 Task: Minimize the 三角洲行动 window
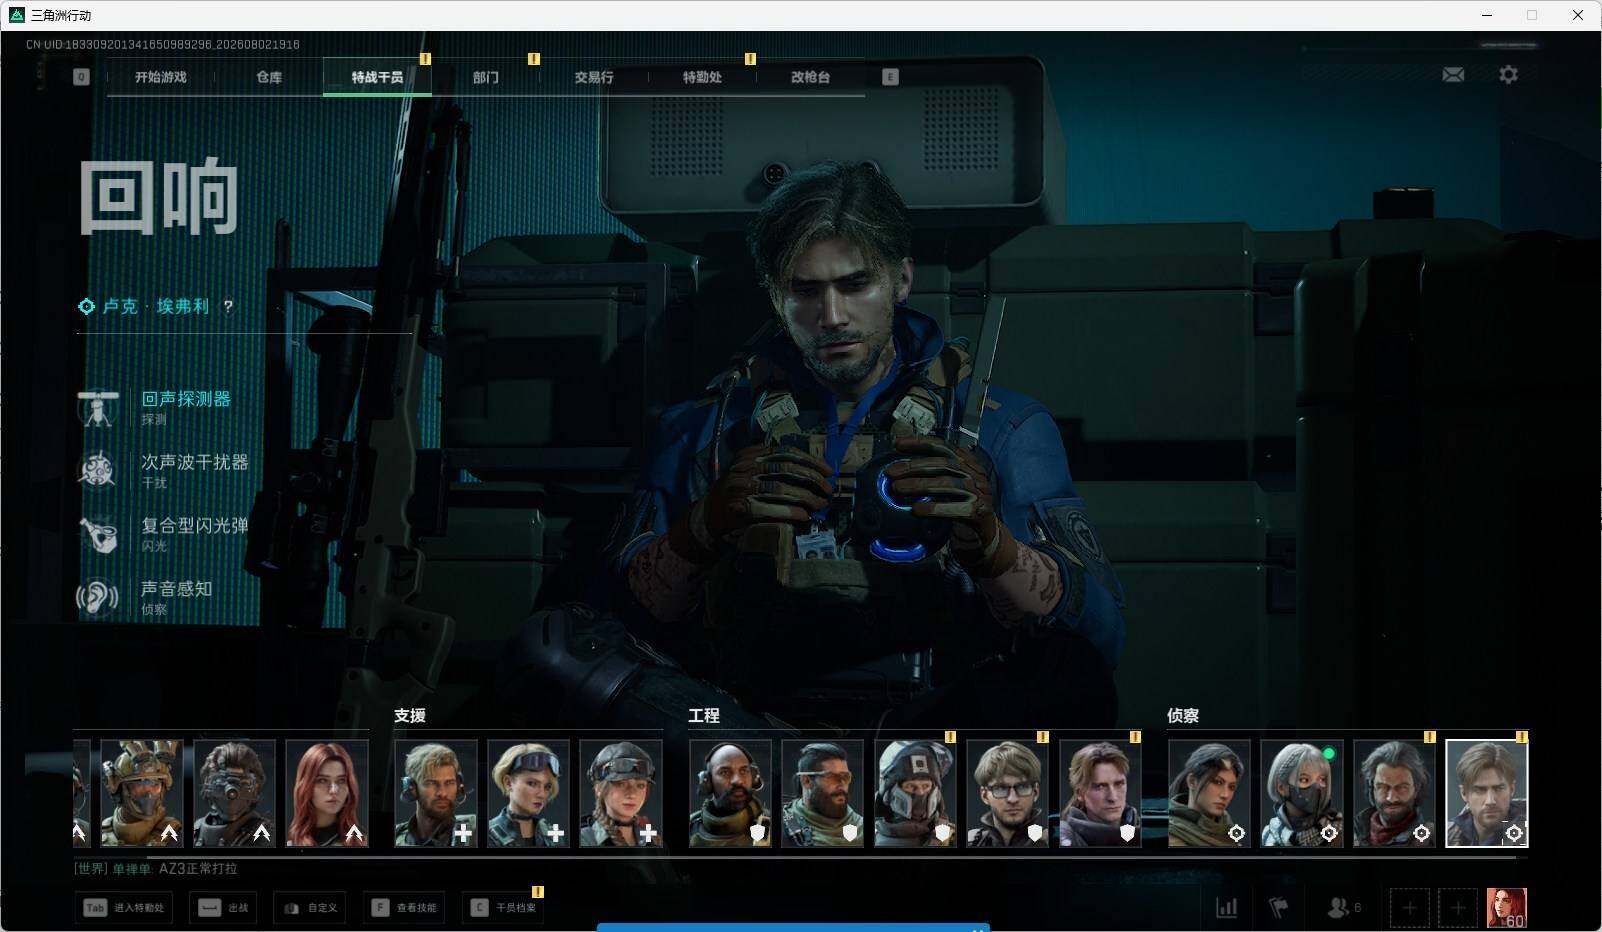pos(1487,15)
